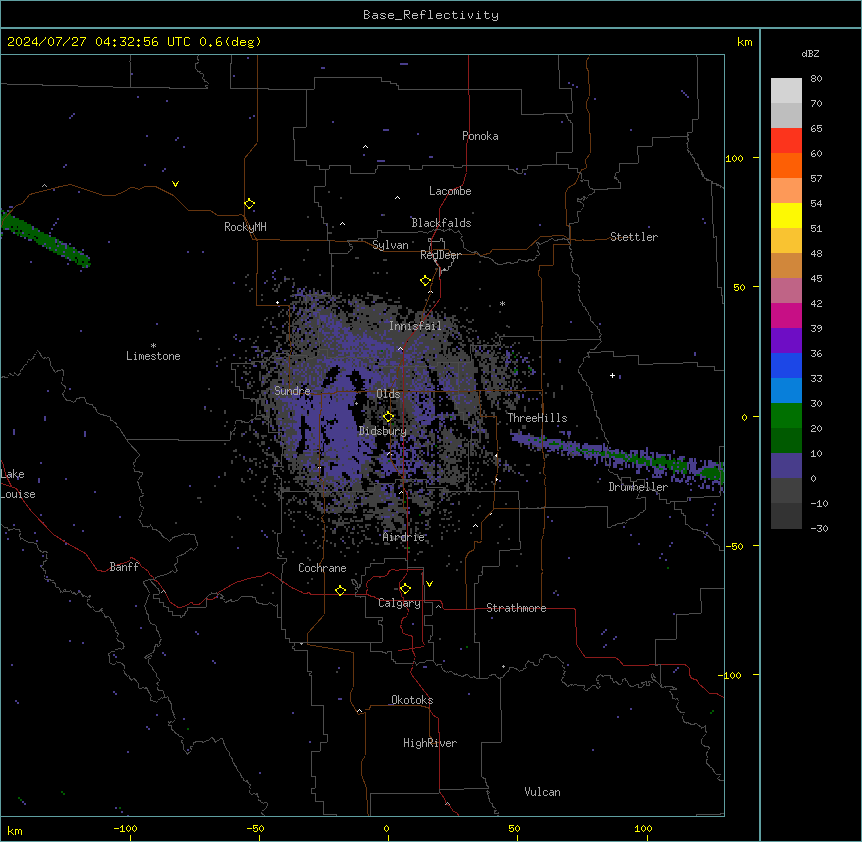The image size is (862, 842).
Task: Click the Didsbury city label
Action: (383, 431)
